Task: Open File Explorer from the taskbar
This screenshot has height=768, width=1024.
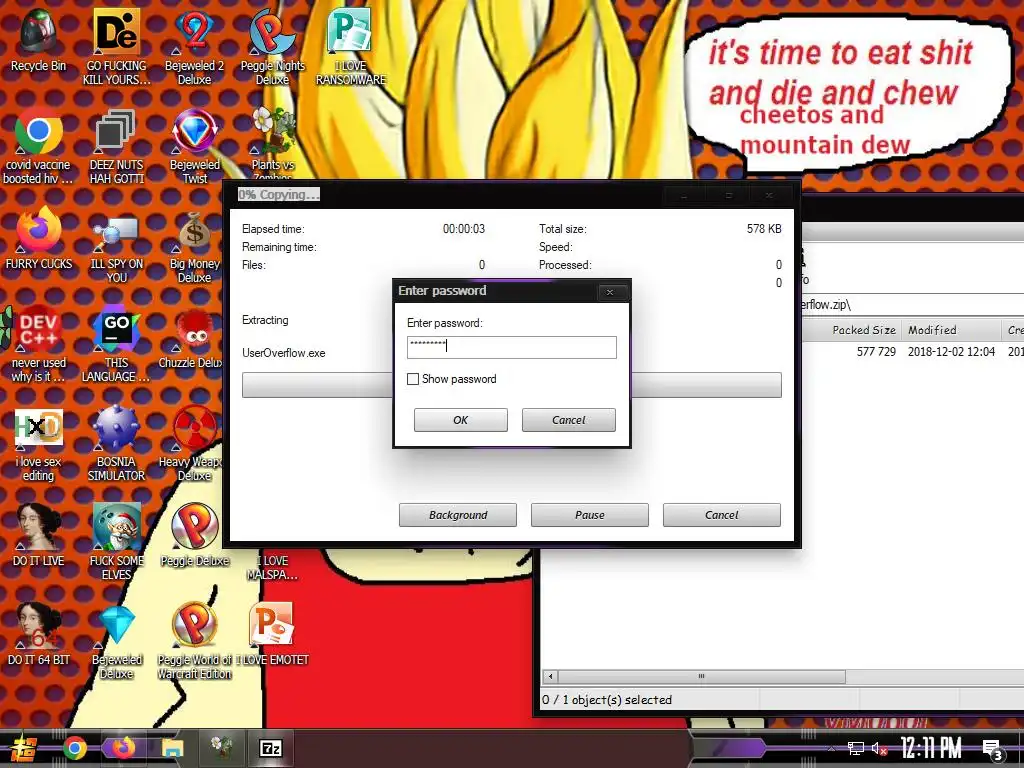Action: tap(172, 748)
